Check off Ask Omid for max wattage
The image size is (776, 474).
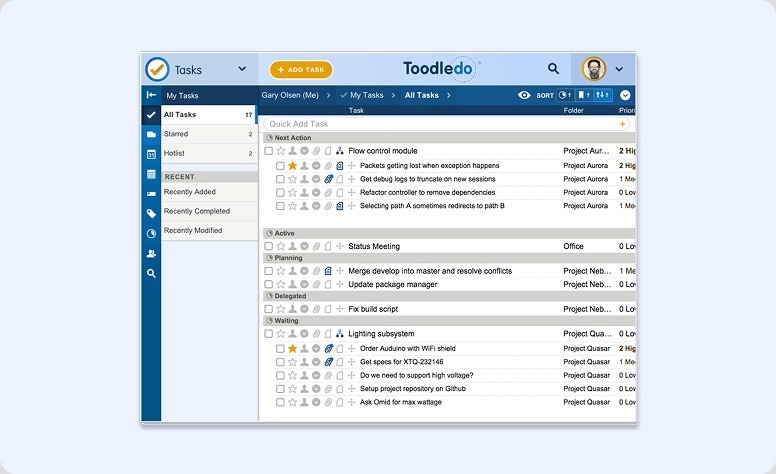click(x=280, y=402)
